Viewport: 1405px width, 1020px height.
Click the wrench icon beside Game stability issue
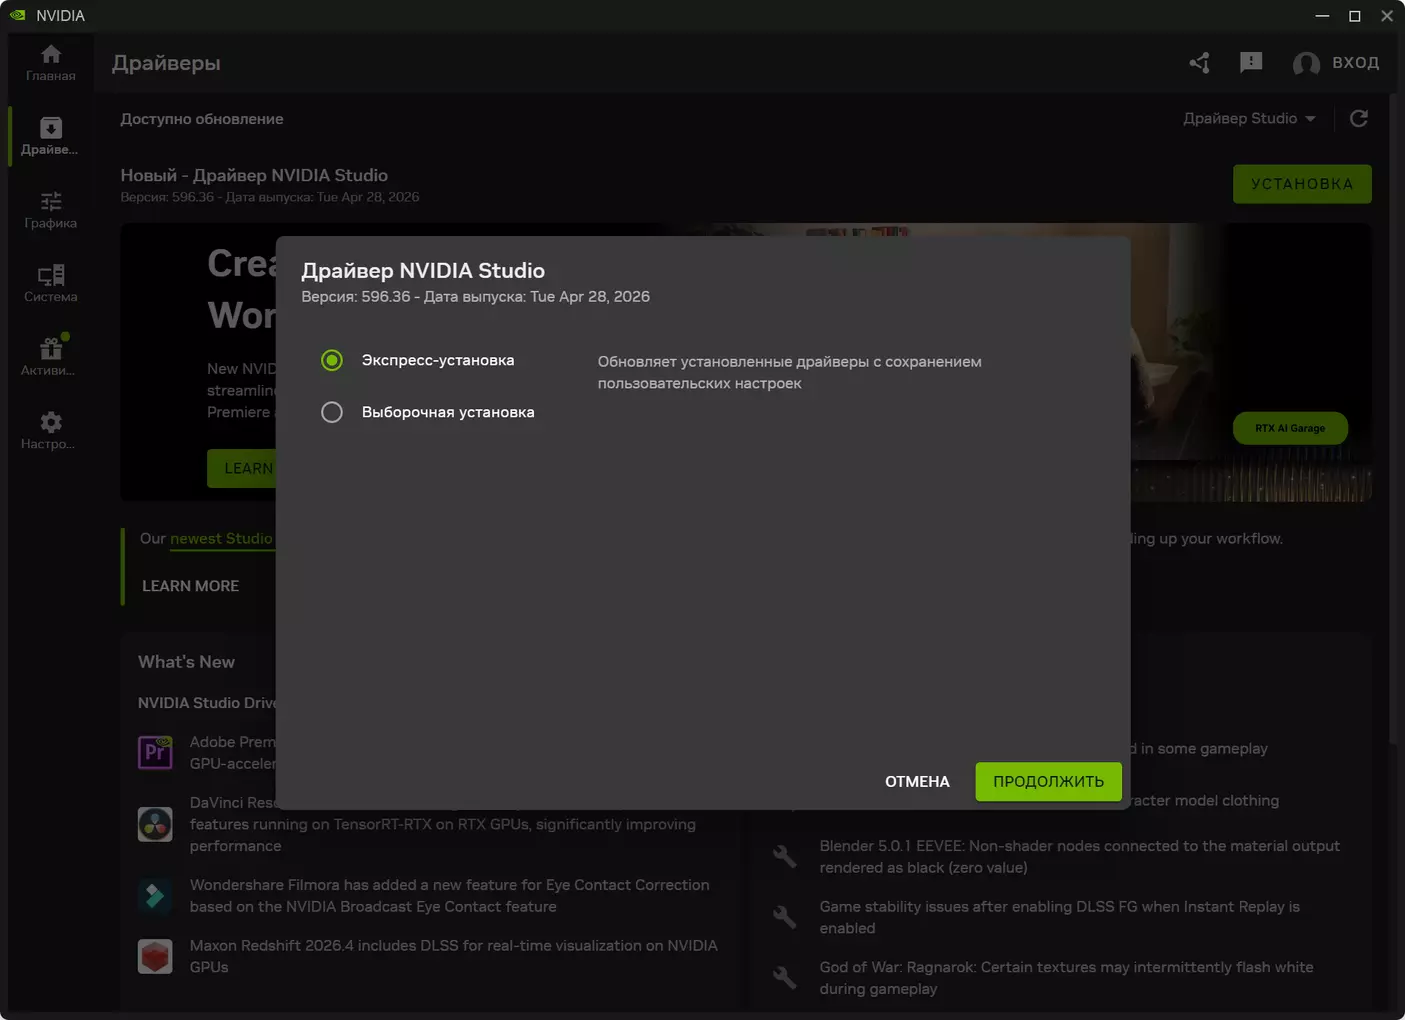pos(785,917)
